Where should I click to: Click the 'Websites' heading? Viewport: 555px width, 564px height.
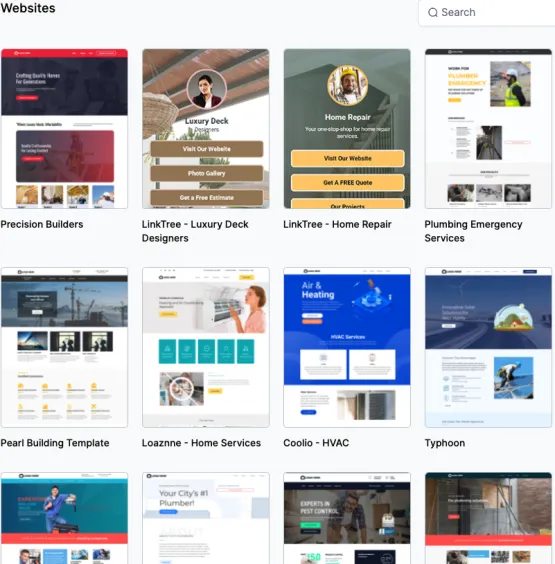point(28,8)
